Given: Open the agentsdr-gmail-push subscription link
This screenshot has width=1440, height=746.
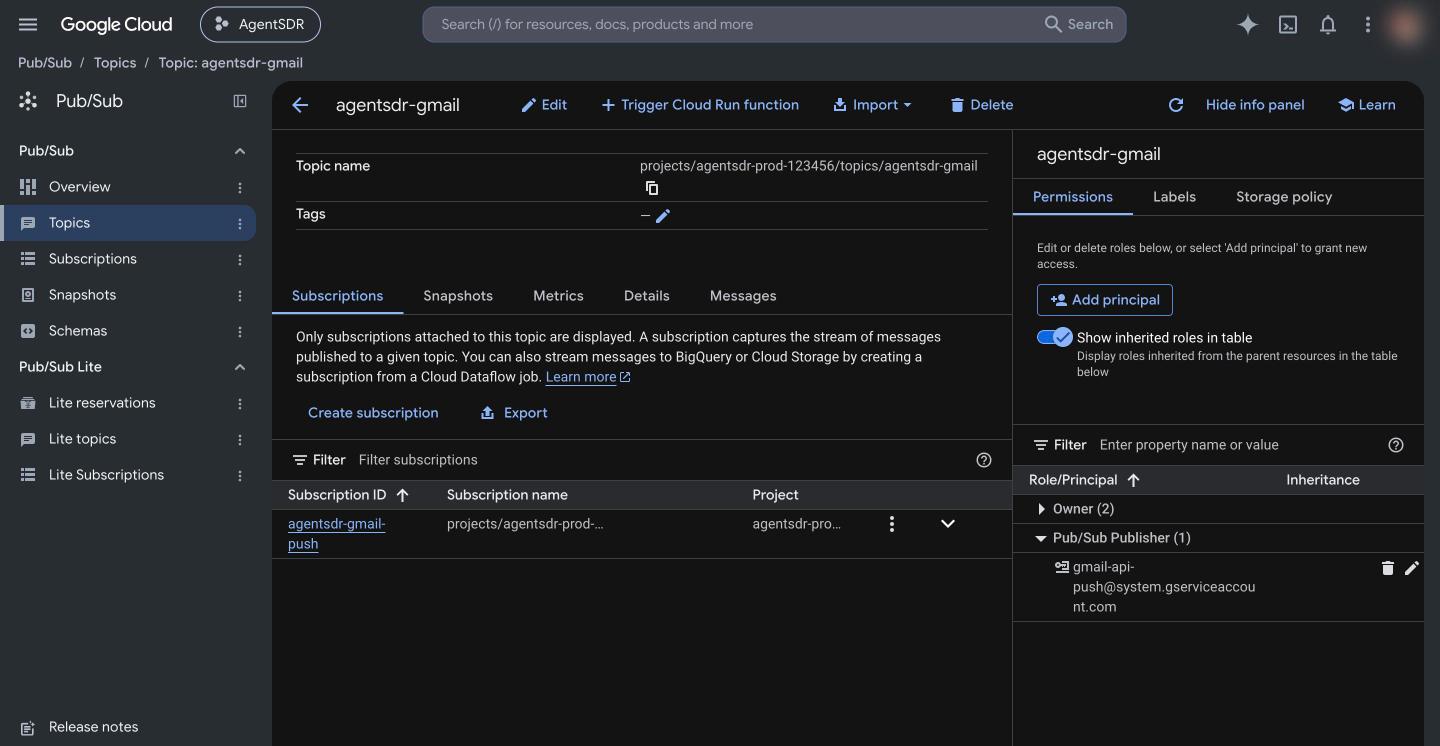Looking at the screenshot, I should tap(337, 534).
